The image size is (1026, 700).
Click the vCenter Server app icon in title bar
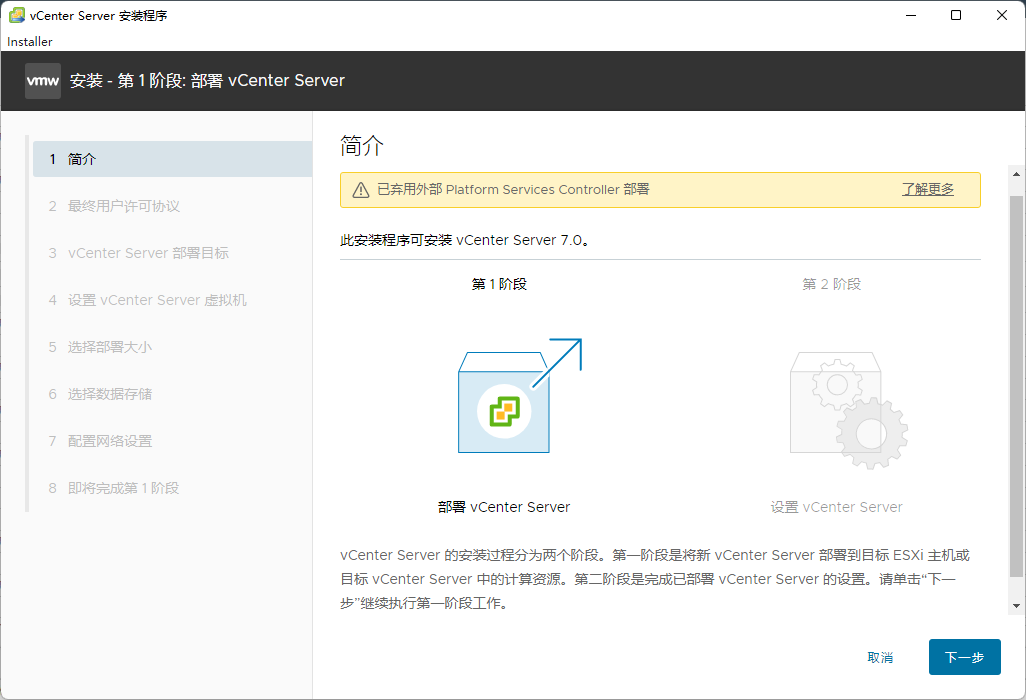[16, 15]
